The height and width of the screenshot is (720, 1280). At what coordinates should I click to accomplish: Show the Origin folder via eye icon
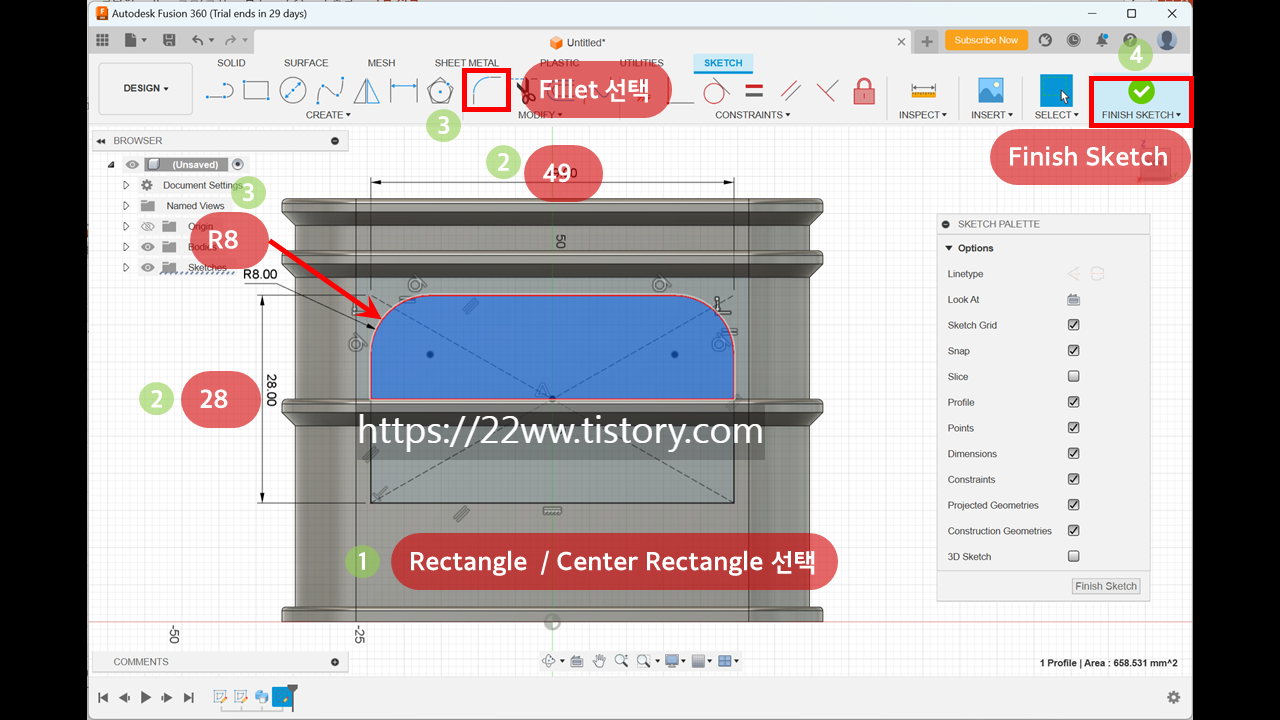(148, 226)
